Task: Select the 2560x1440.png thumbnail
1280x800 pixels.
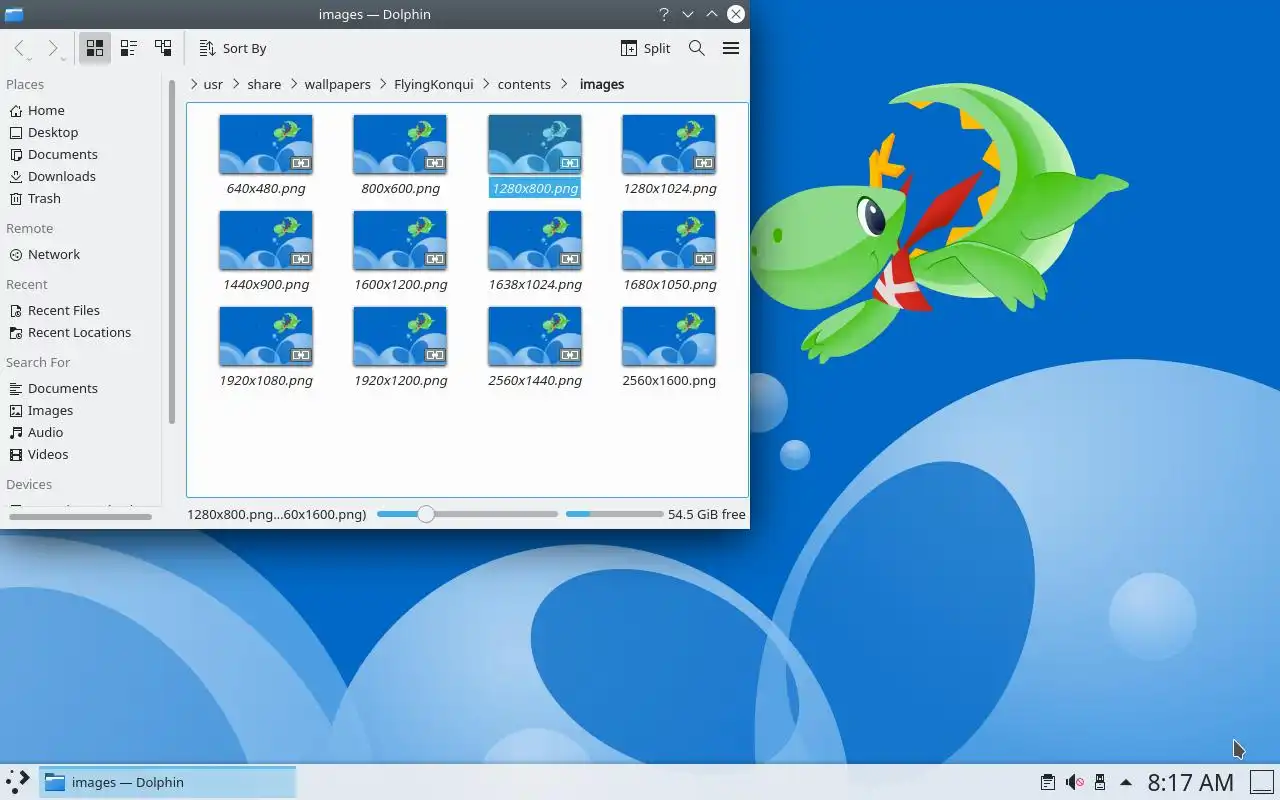Action: [535, 336]
